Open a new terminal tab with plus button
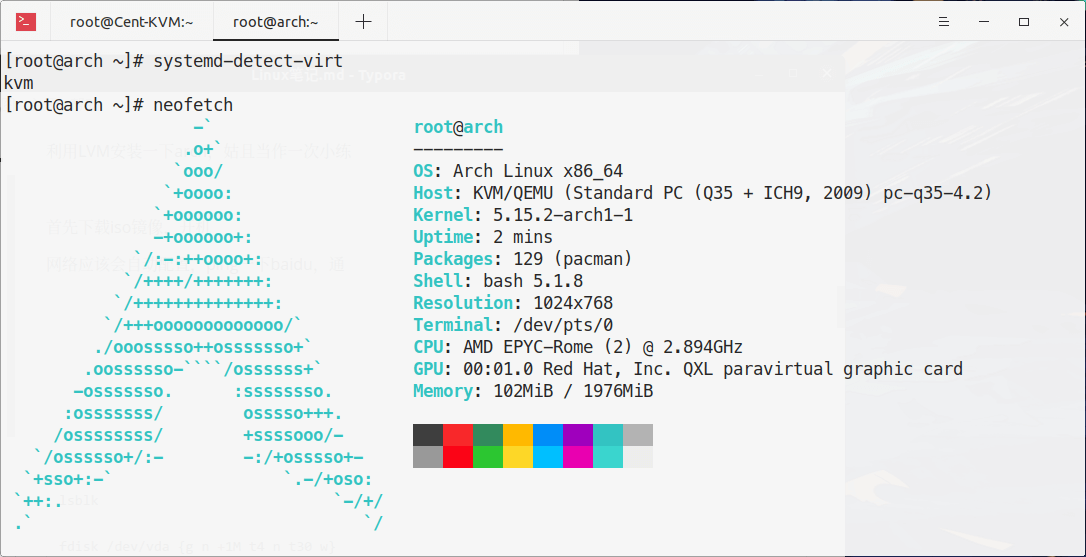The width and height of the screenshot is (1086, 557). coord(363,22)
